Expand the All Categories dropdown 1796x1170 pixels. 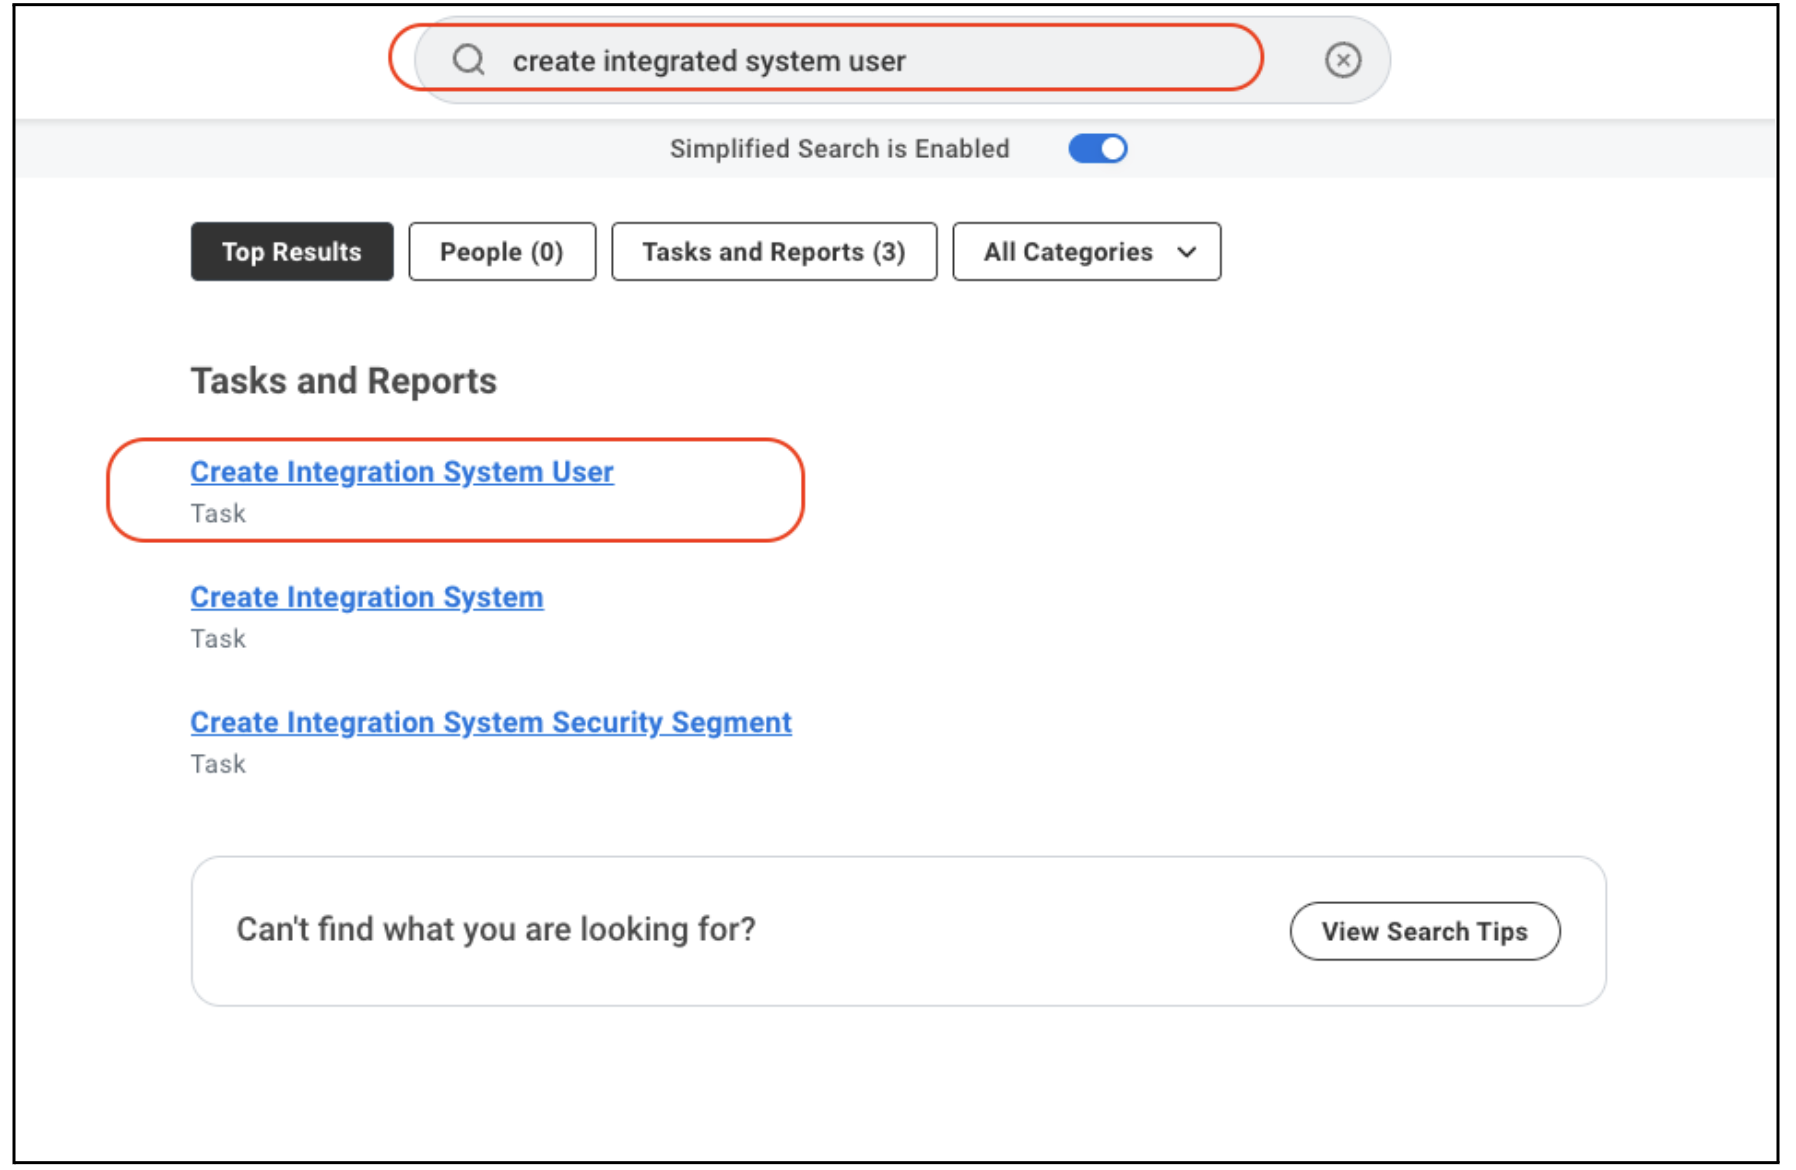click(1087, 252)
